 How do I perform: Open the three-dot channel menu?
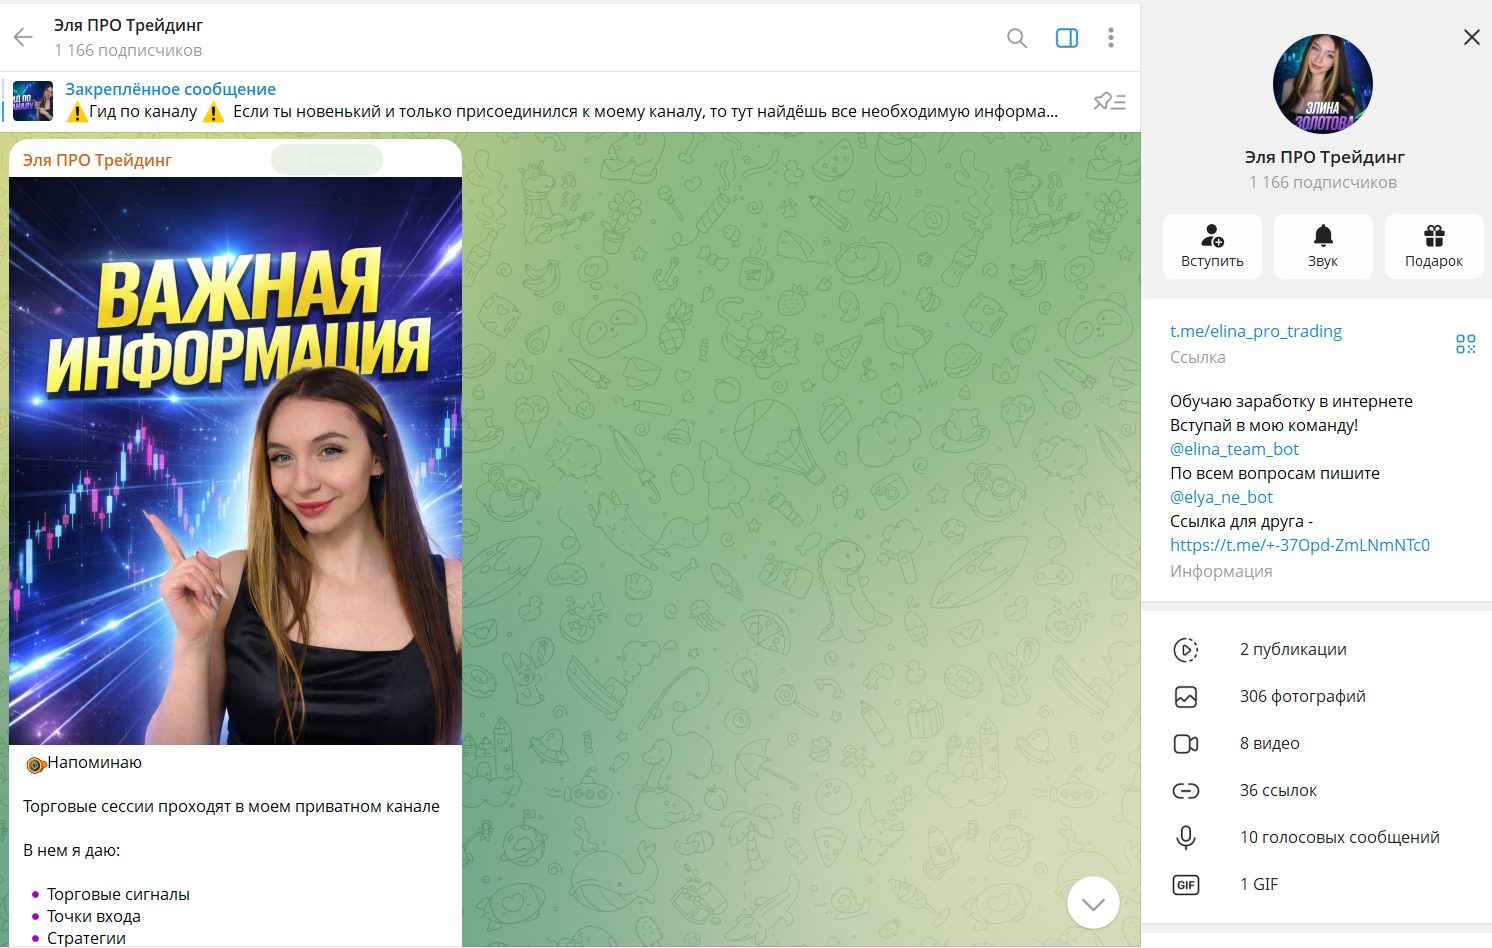coord(1111,38)
